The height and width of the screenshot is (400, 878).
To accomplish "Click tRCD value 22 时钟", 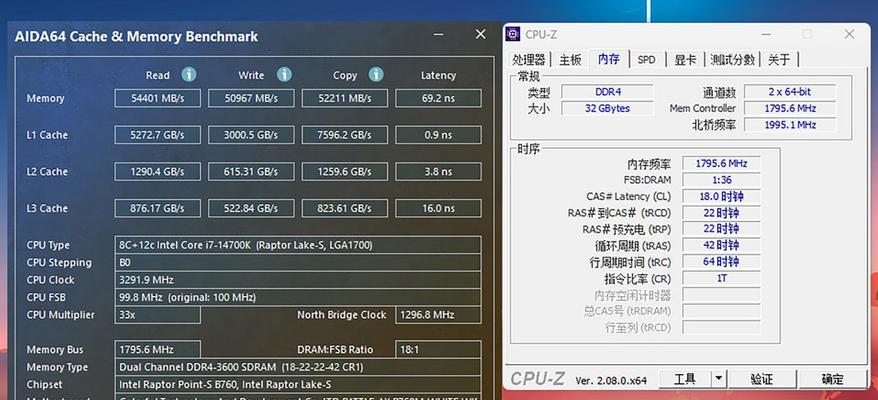I will point(721,213).
